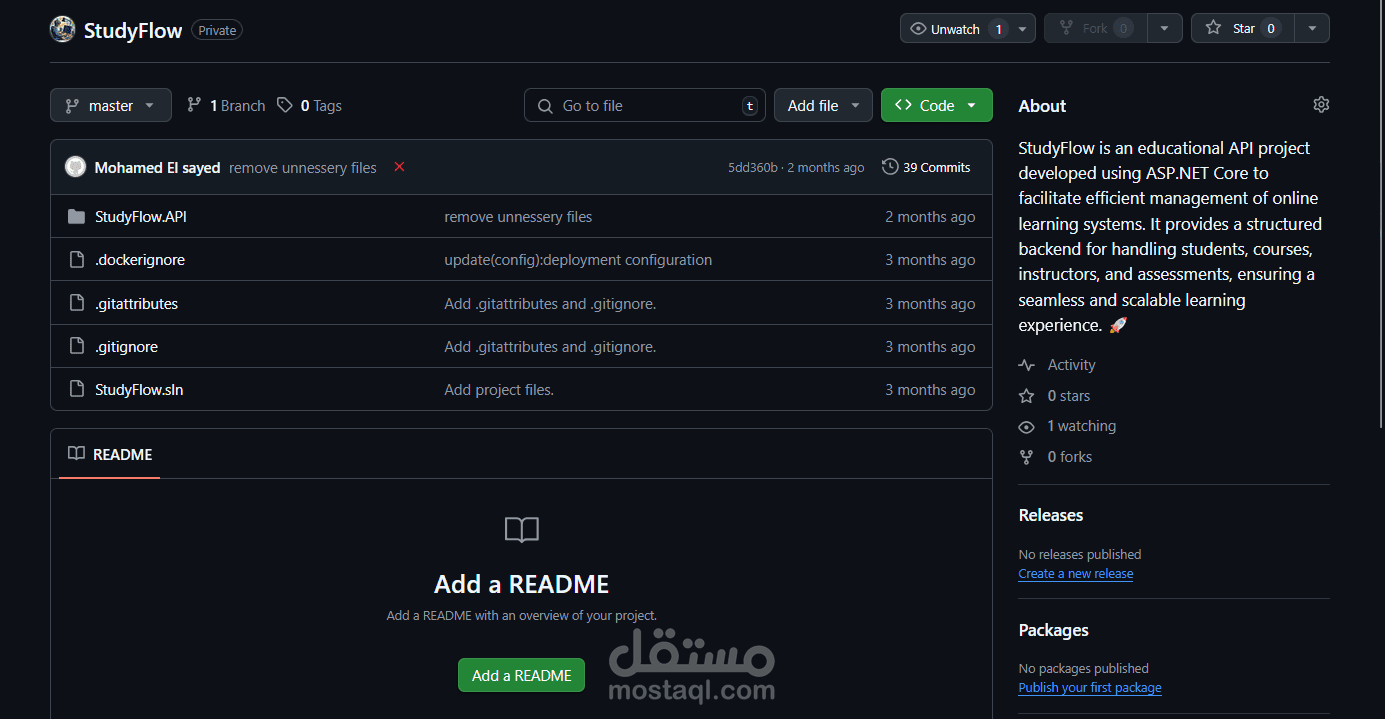Click the fork icon next to 0 forks
The height and width of the screenshot is (719, 1385).
coord(1026,457)
